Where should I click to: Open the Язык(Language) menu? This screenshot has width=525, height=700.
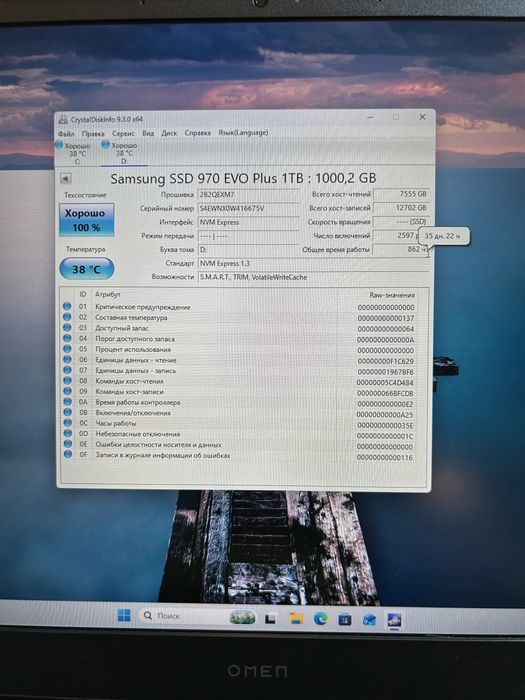[243, 133]
